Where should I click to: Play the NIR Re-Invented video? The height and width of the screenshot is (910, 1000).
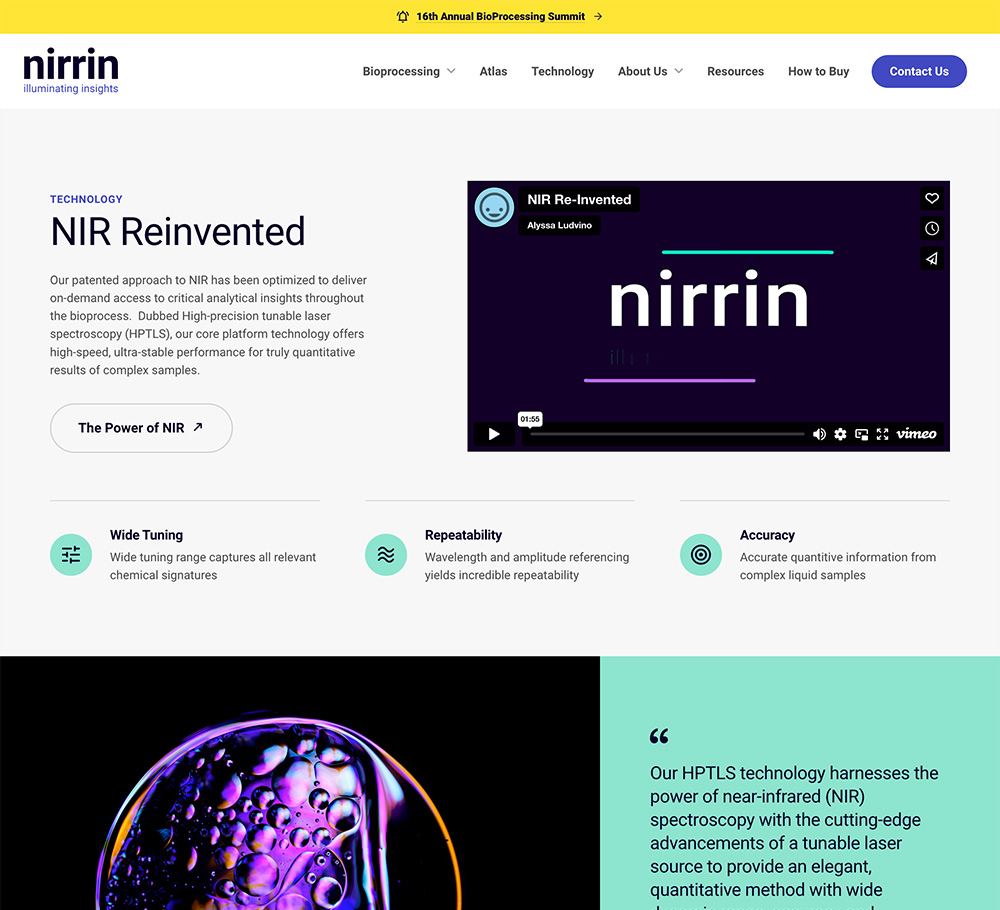pos(493,434)
